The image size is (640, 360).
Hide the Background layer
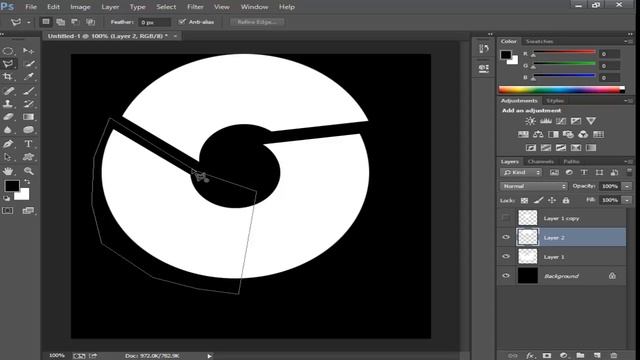(506, 276)
